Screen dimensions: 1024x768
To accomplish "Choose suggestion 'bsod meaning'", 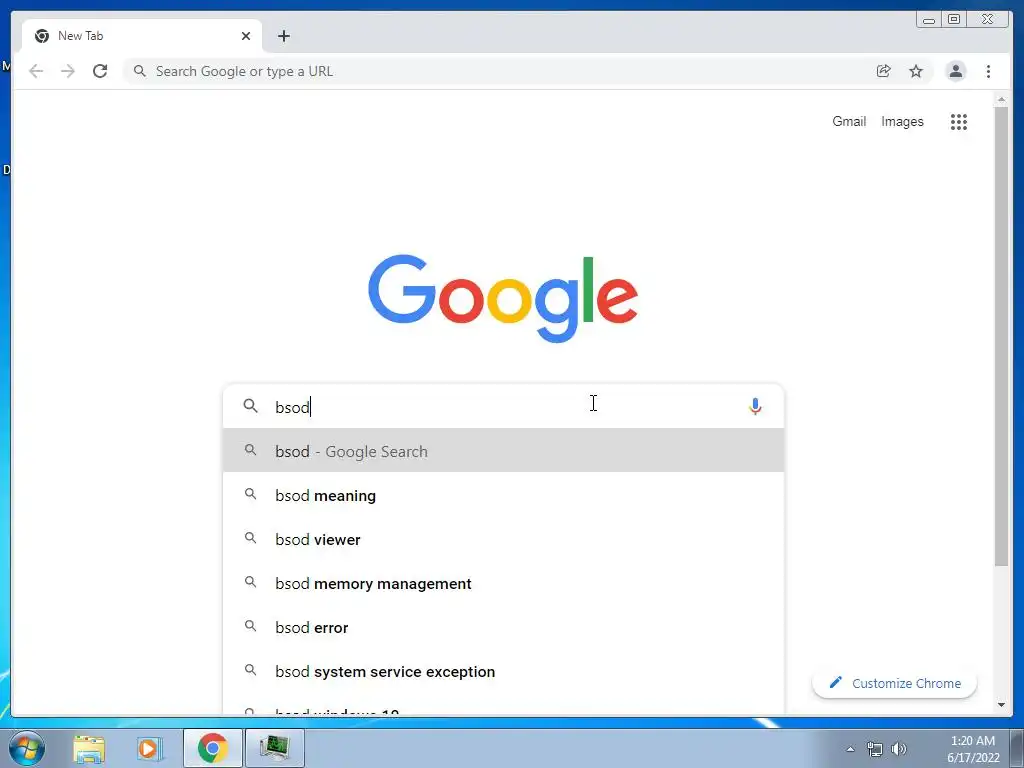I will click(503, 495).
